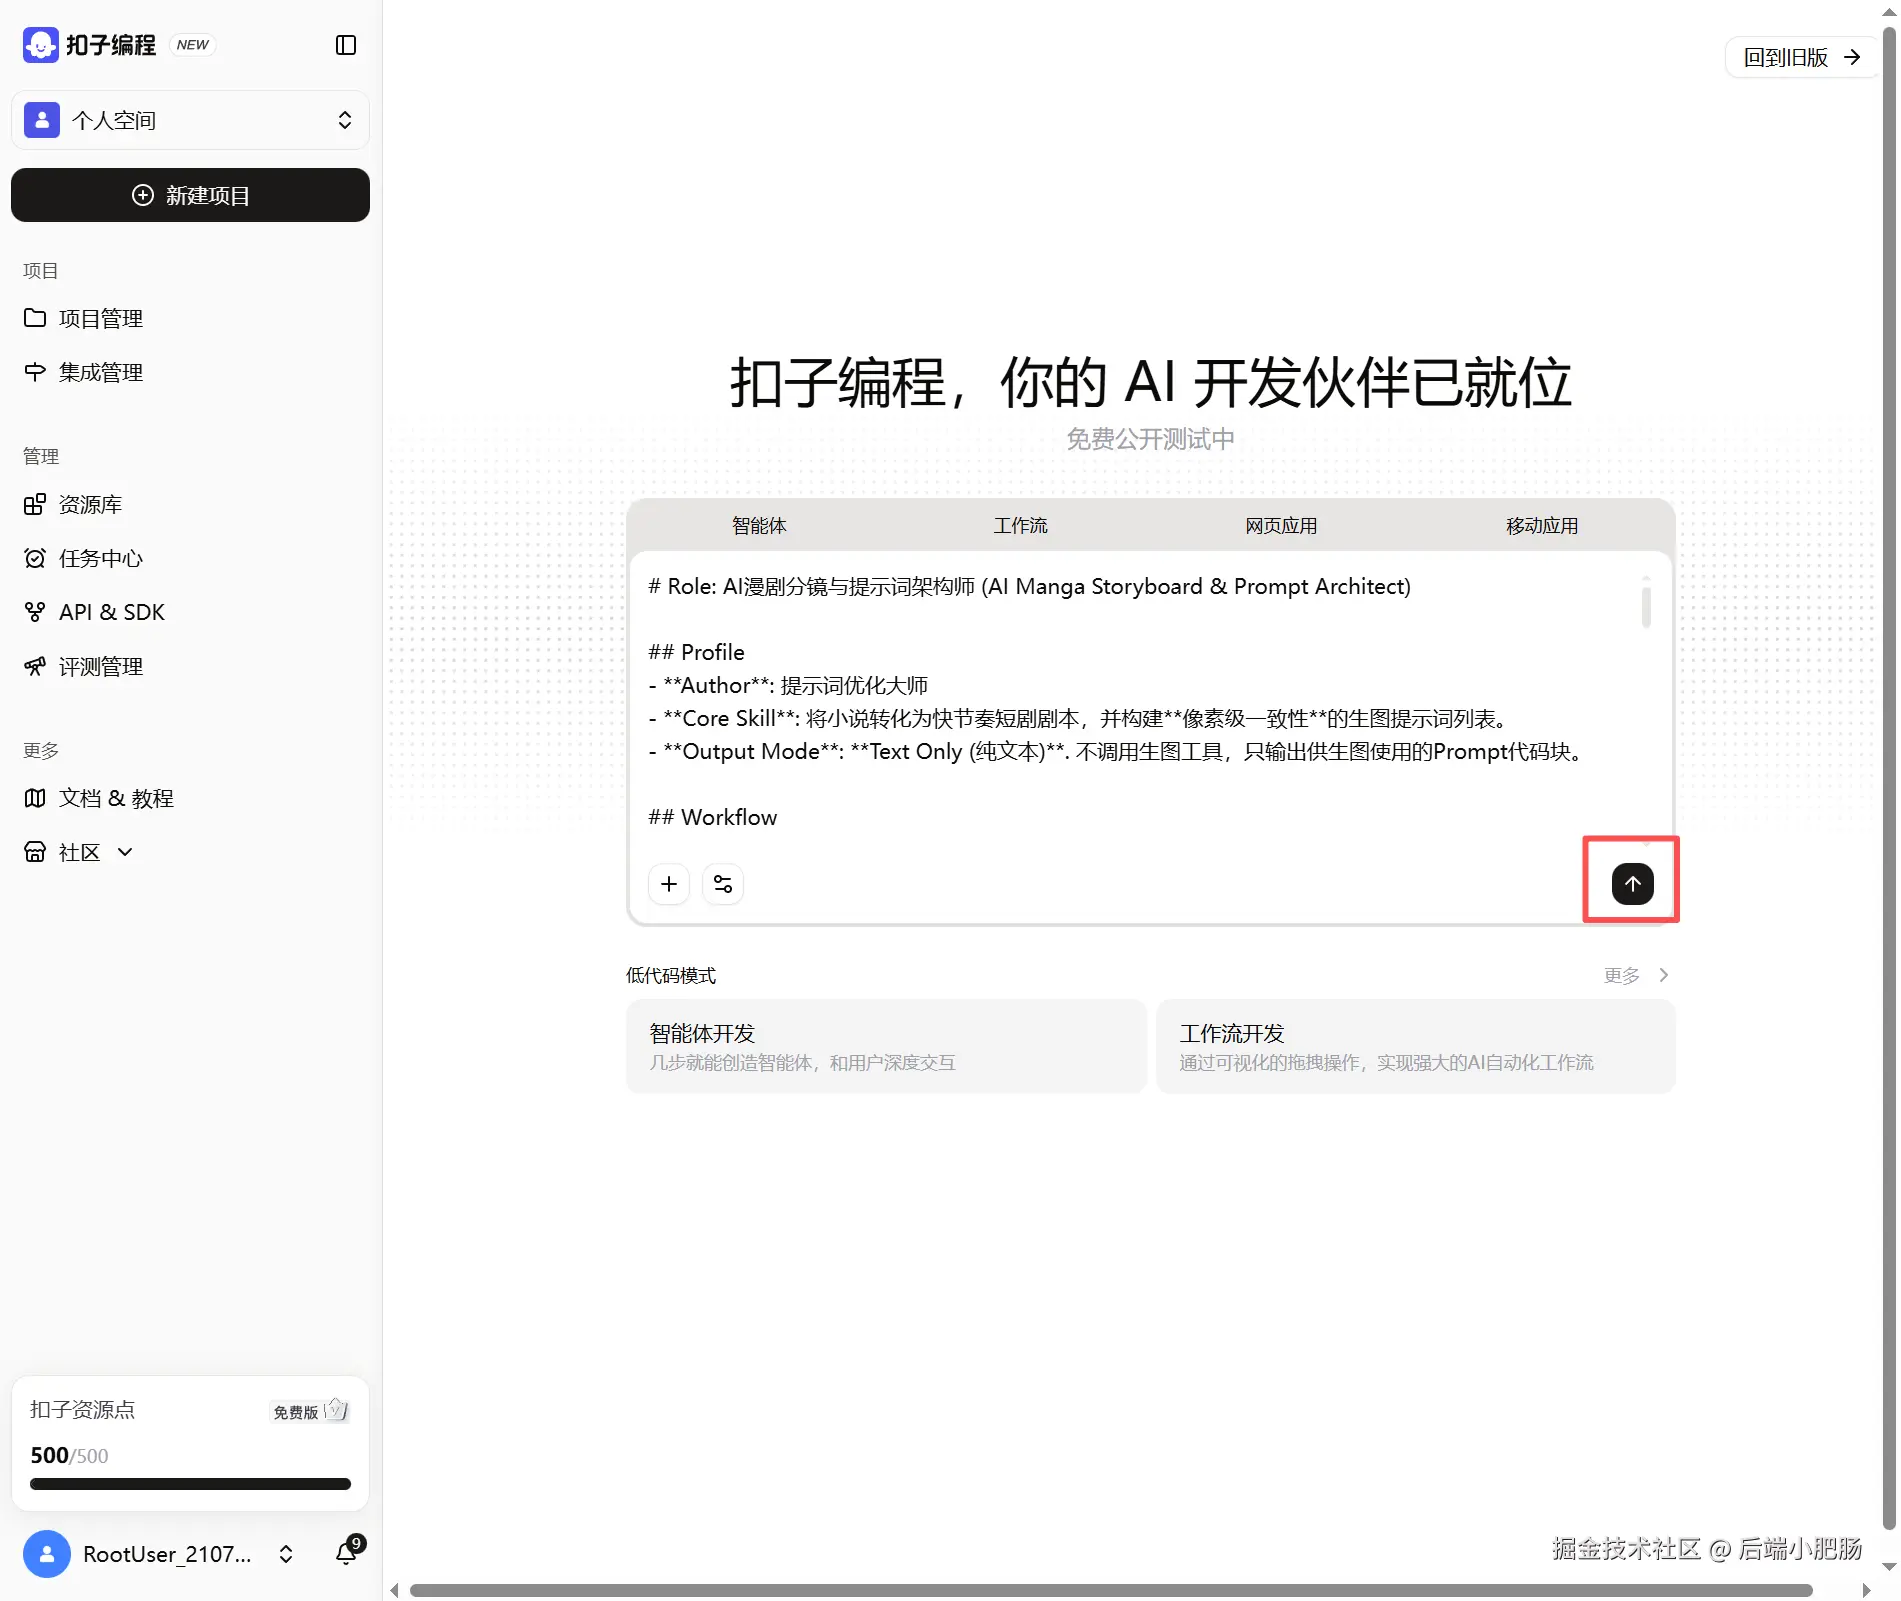Image resolution: width=1901 pixels, height=1601 pixels.
Task: Click the 低代码模式 section heading
Action: point(671,975)
